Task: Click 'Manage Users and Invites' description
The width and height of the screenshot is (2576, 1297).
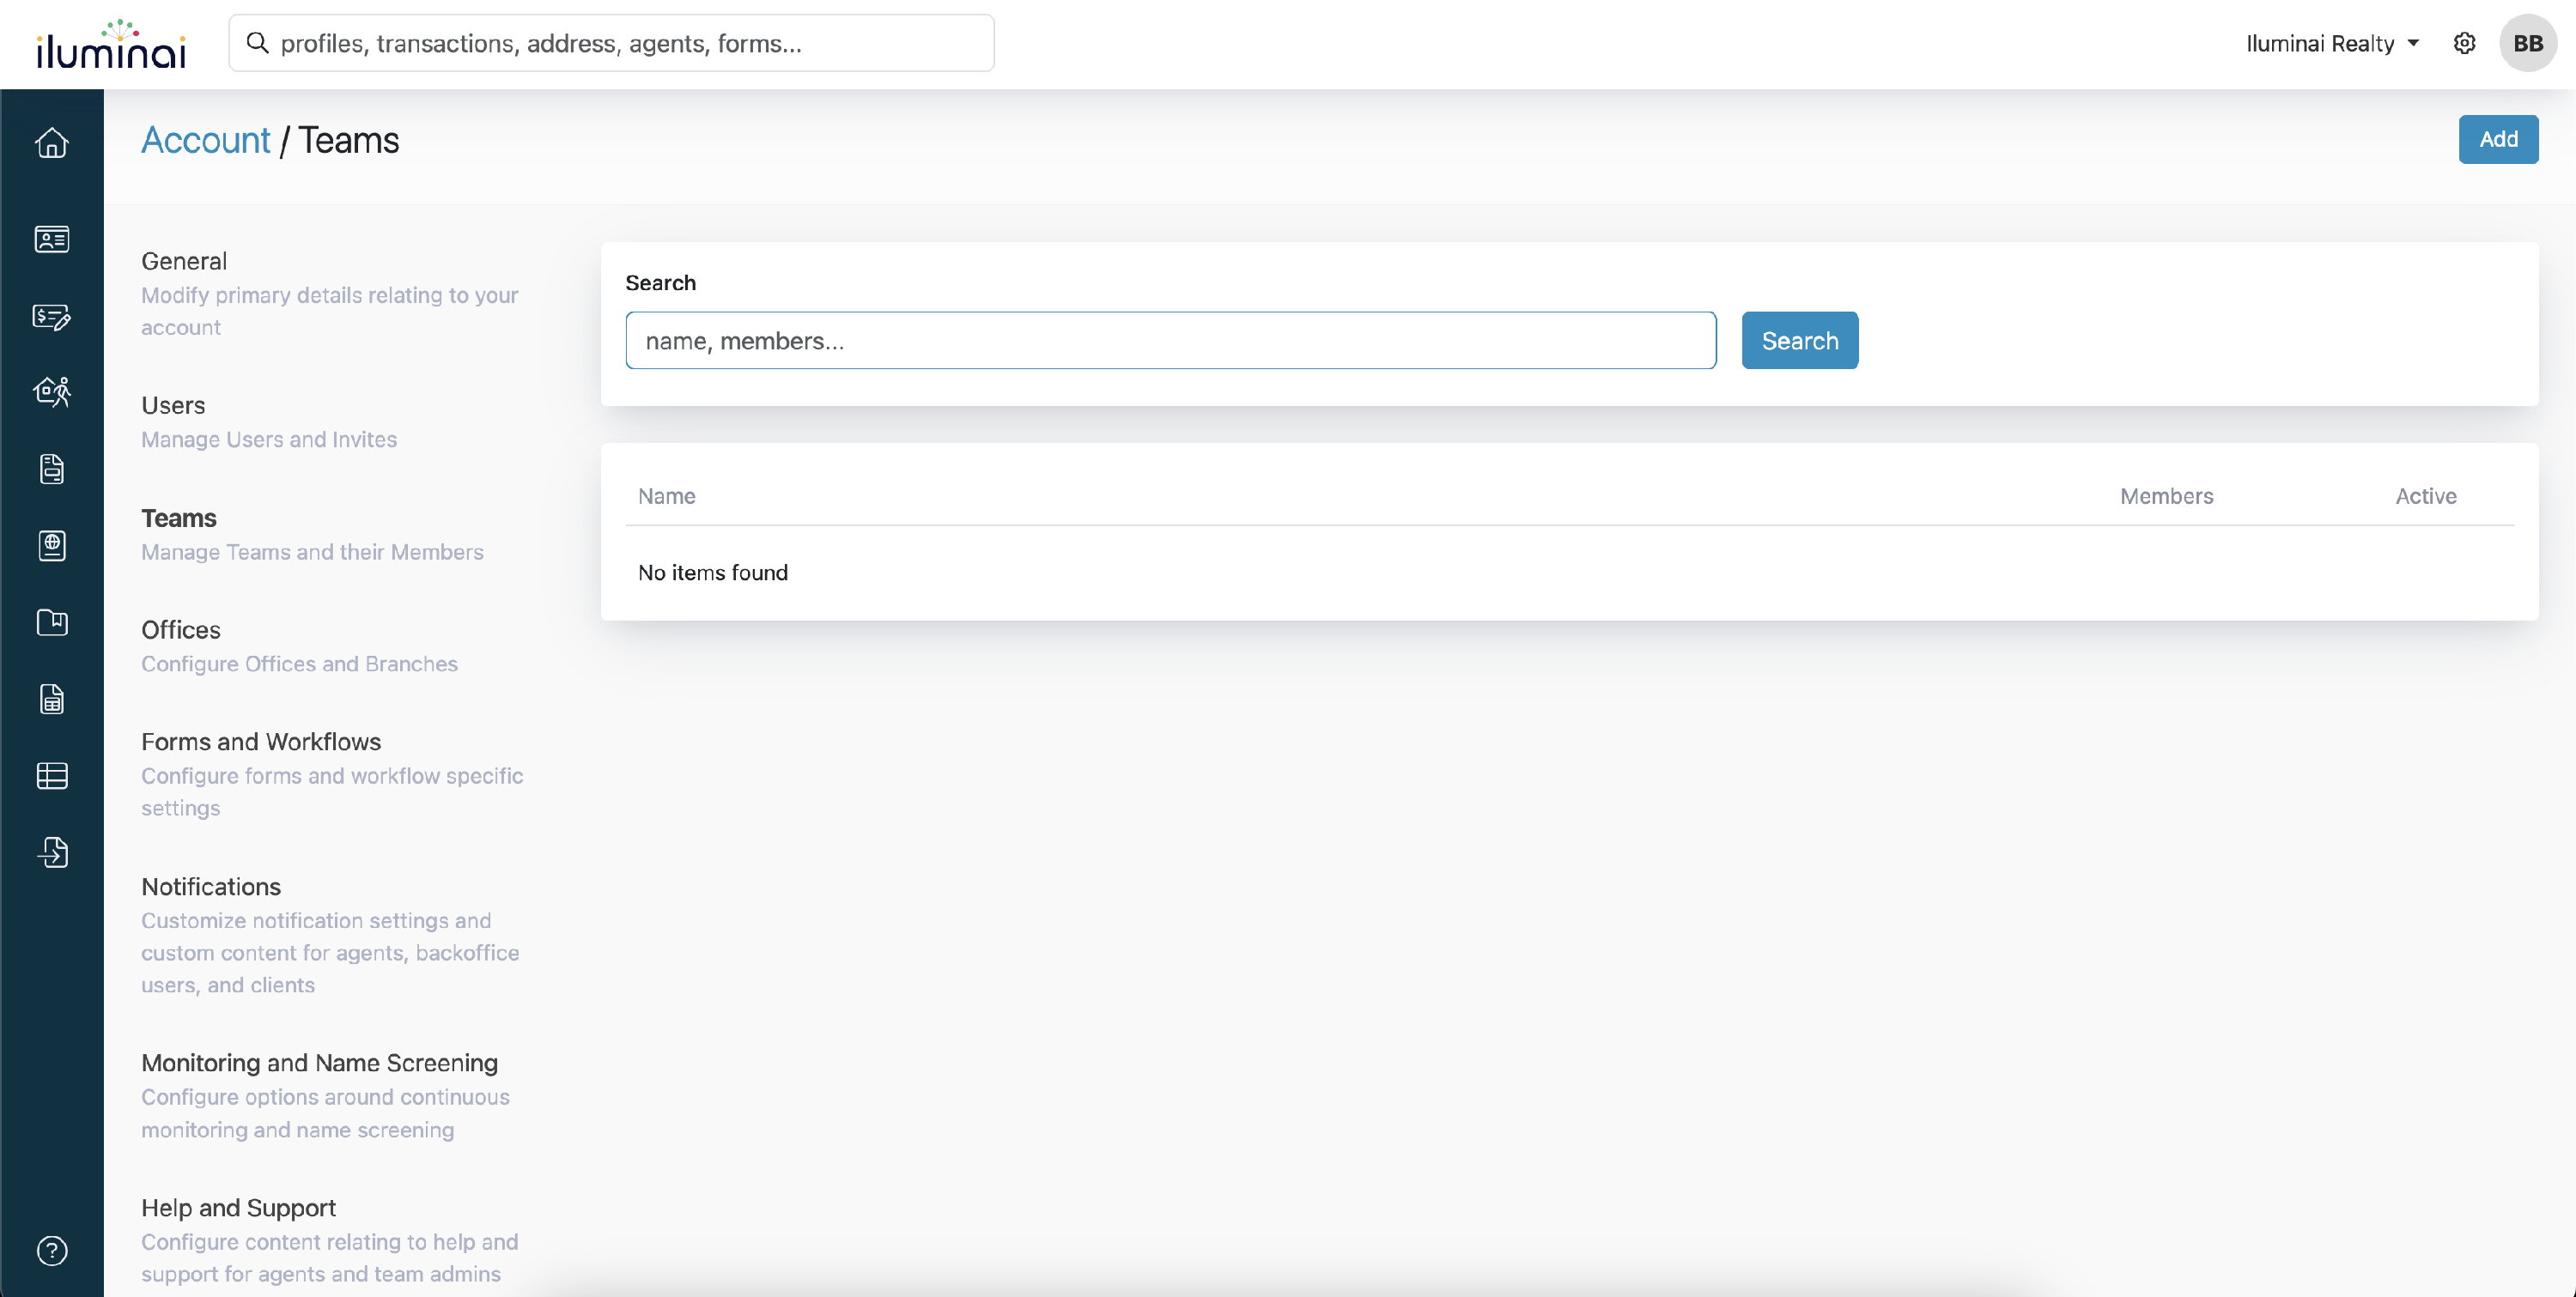Action: [x=269, y=439]
